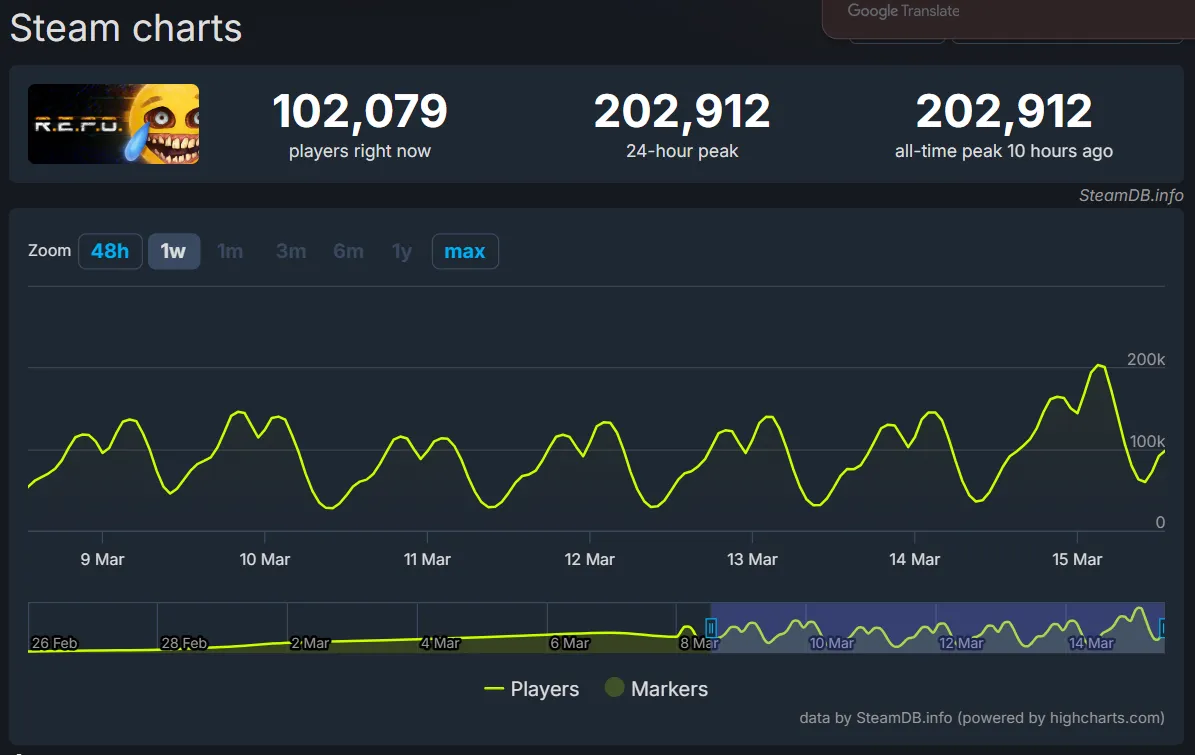Click the disabled 1m zoom option
This screenshot has height=755, width=1195.
click(x=229, y=251)
